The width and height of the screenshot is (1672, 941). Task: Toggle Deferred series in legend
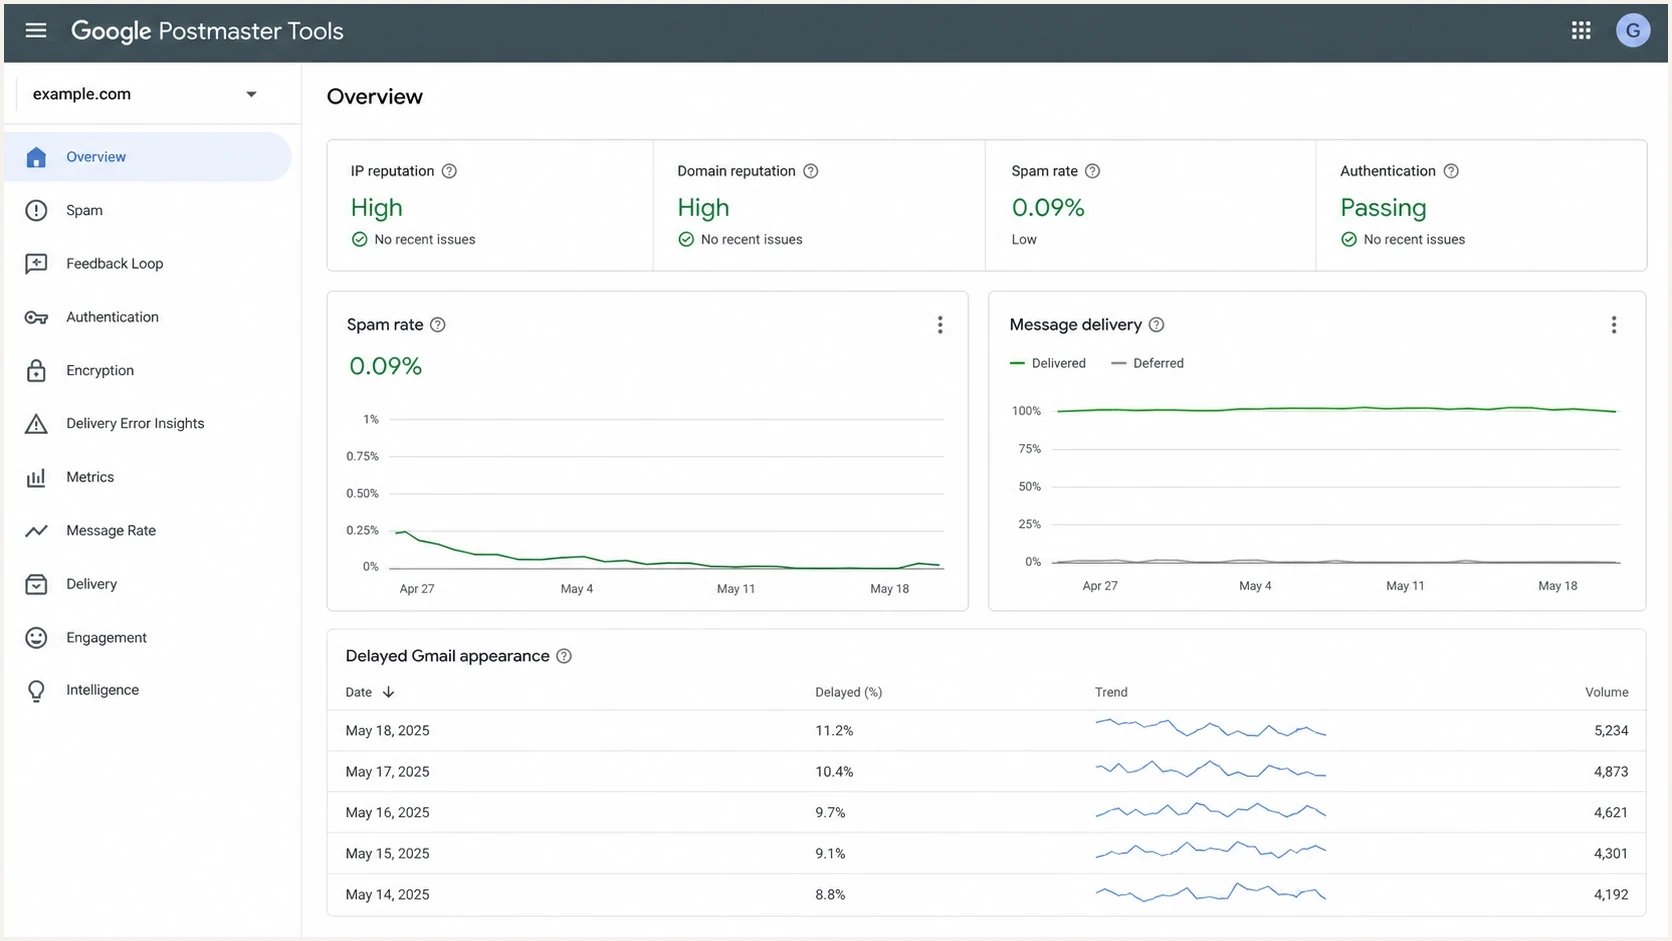click(1147, 363)
